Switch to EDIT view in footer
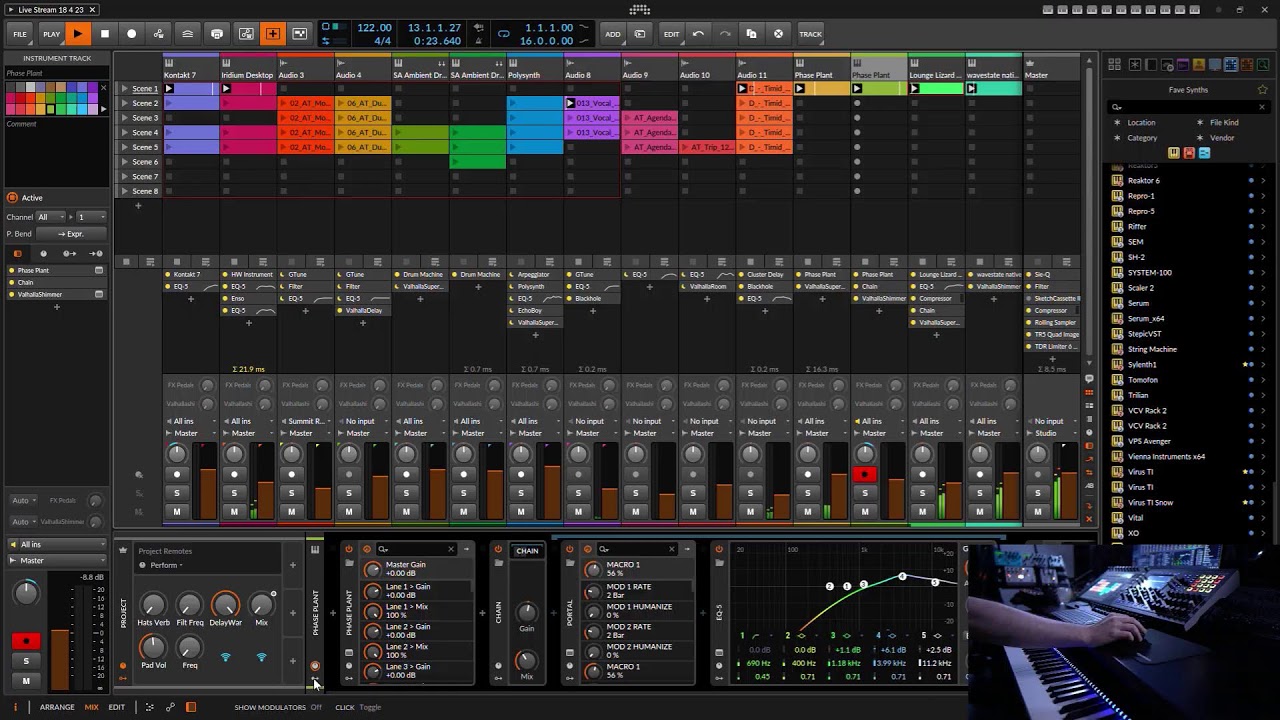The height and width of the screenshot is (720, 1280). point(117,708)
